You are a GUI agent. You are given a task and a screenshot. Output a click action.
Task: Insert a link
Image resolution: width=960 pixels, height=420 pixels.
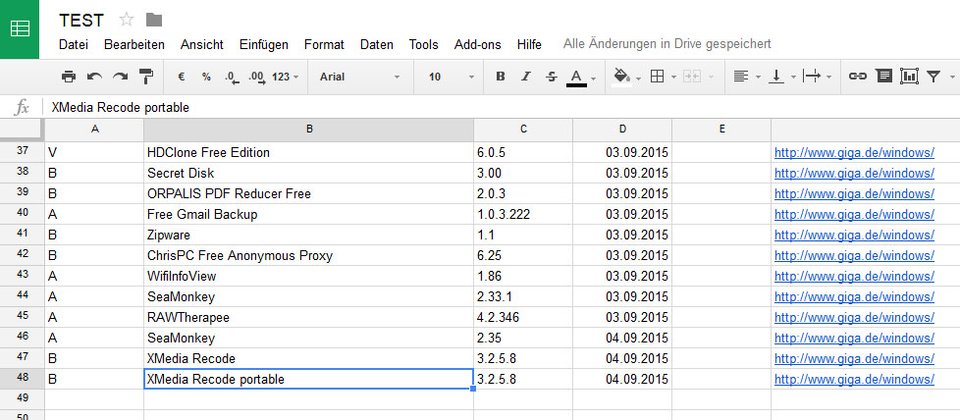(x=857, y=77)
